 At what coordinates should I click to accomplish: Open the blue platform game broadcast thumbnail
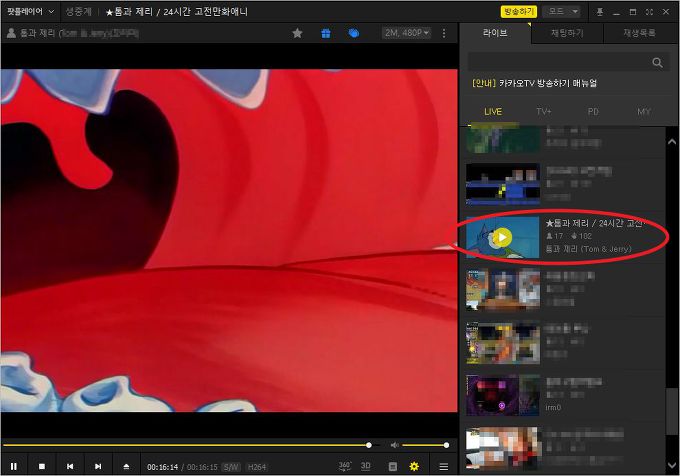coord(503,184)
